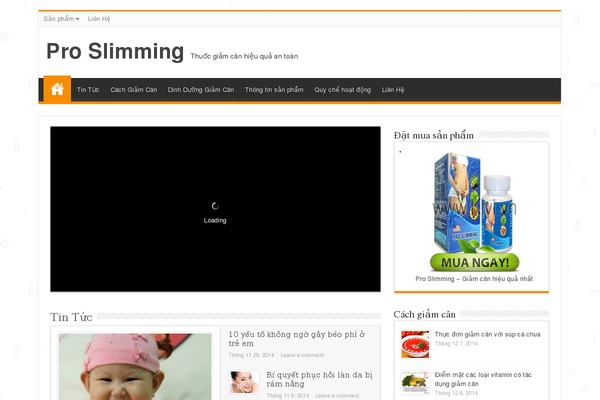Open Quy chế hoạt động menu item
600x400 pixels.
click(x=342, y=90)
